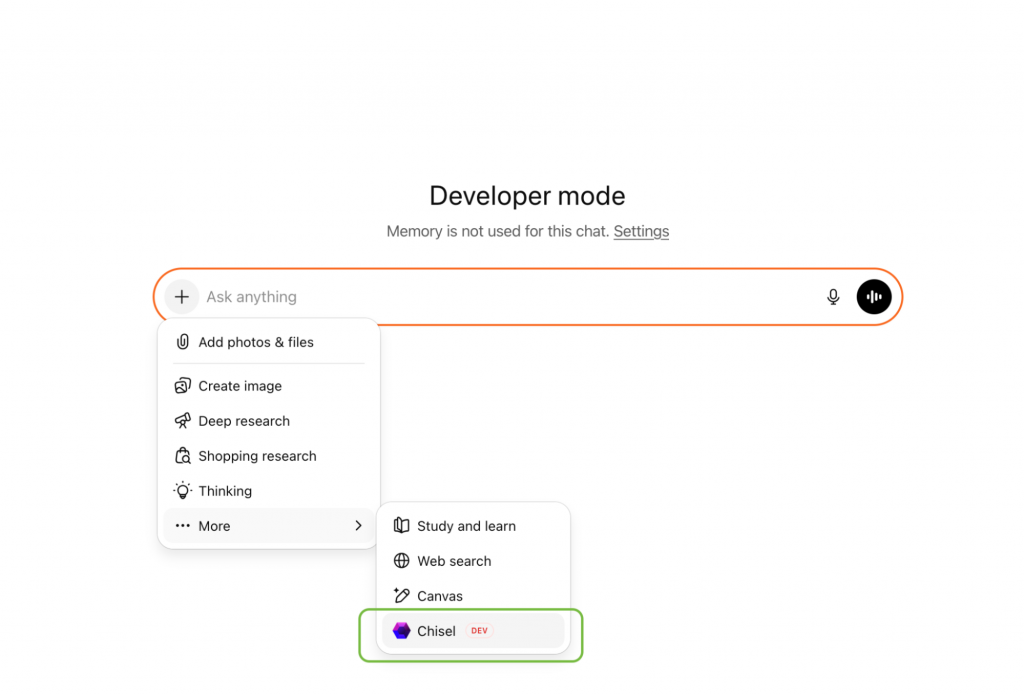
Task: Launch voice mode with the black waveform button
Action: coord(874,297)
